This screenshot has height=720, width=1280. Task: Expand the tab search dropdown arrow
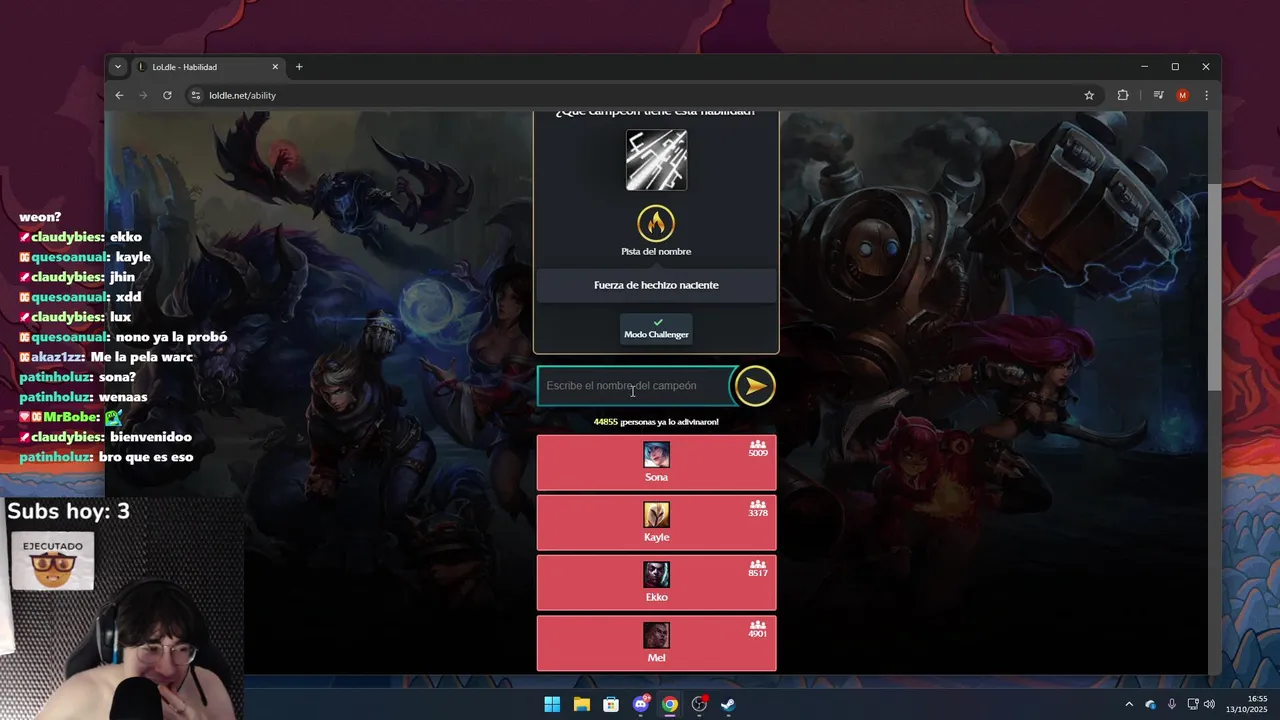coord(118,67)
